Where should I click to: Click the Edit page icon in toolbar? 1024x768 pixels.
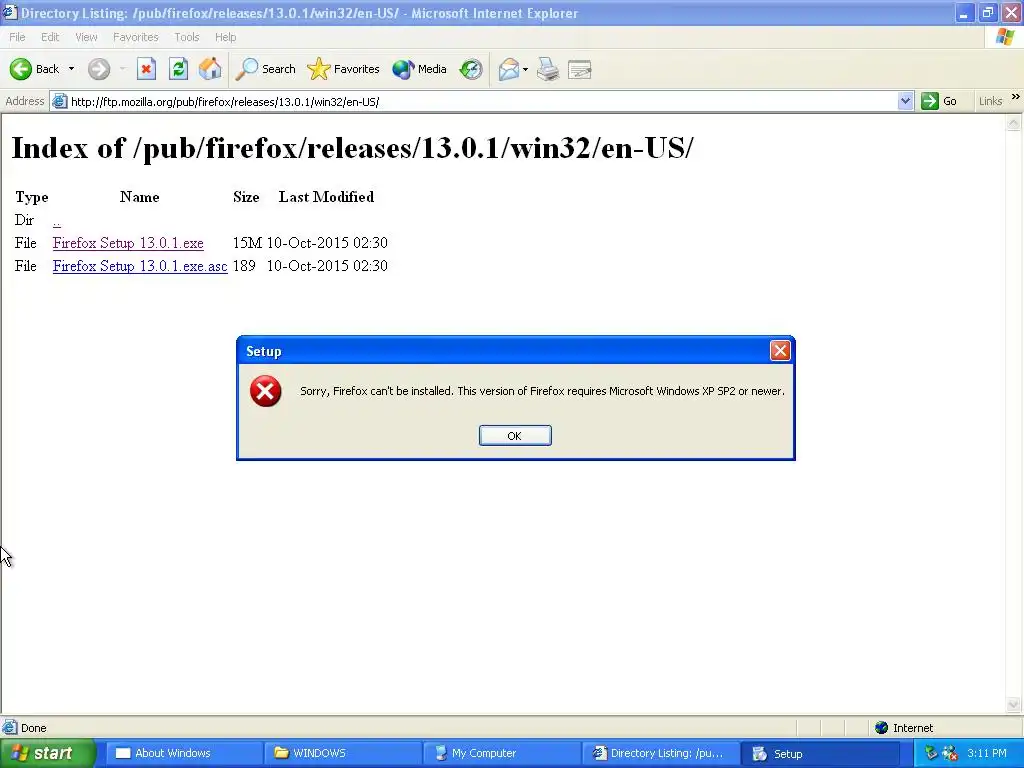click(580, 69)
